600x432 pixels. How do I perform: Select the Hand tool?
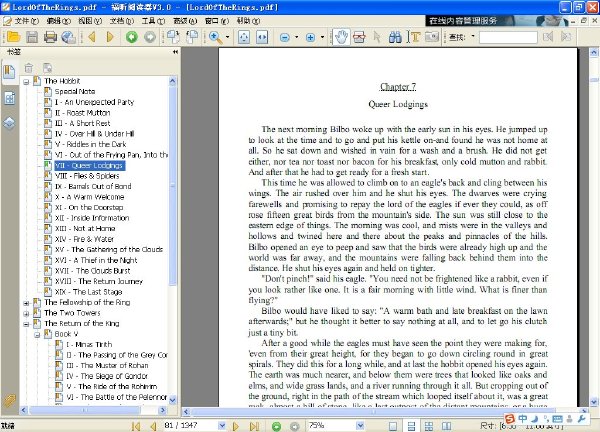pyautogui.click(x=341, y=37)
